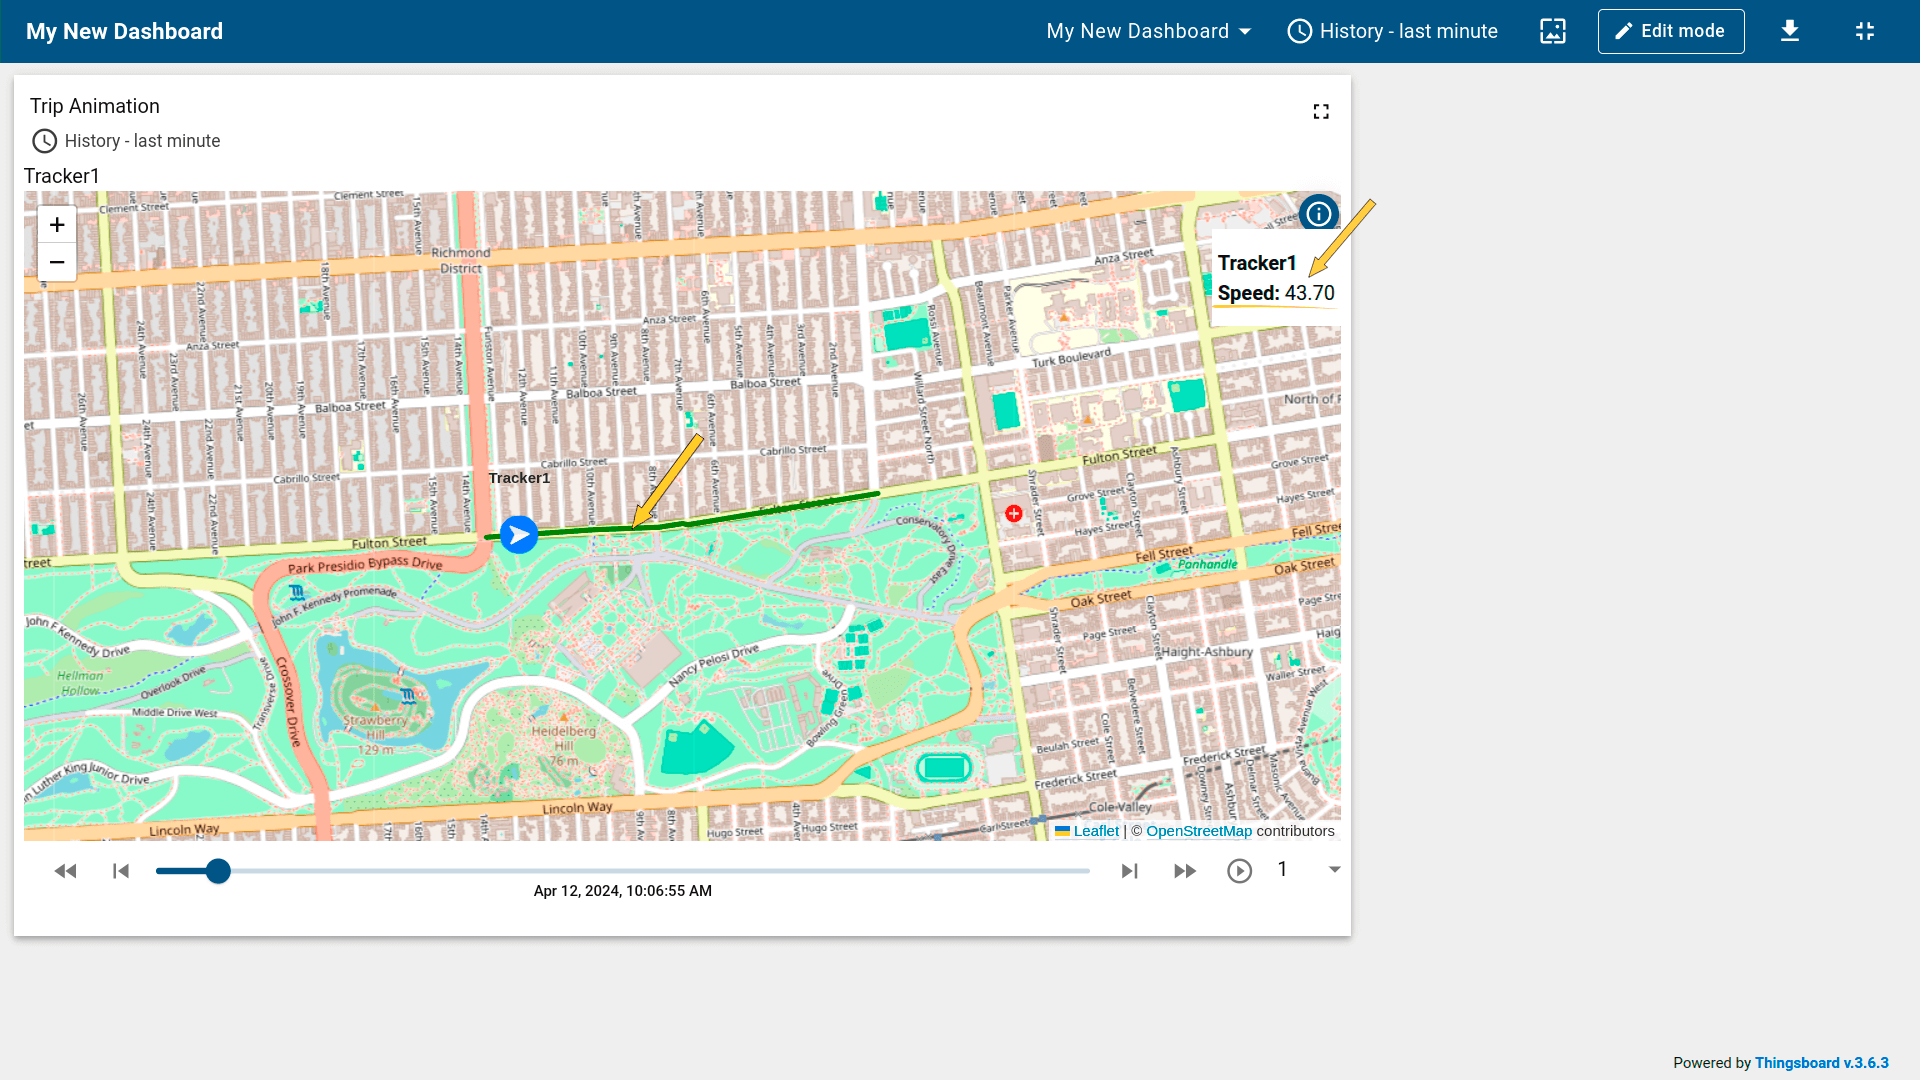Screen dimensions: 1920x1080
Task: Click the Edit mode button
Action: pos(1671,31)
